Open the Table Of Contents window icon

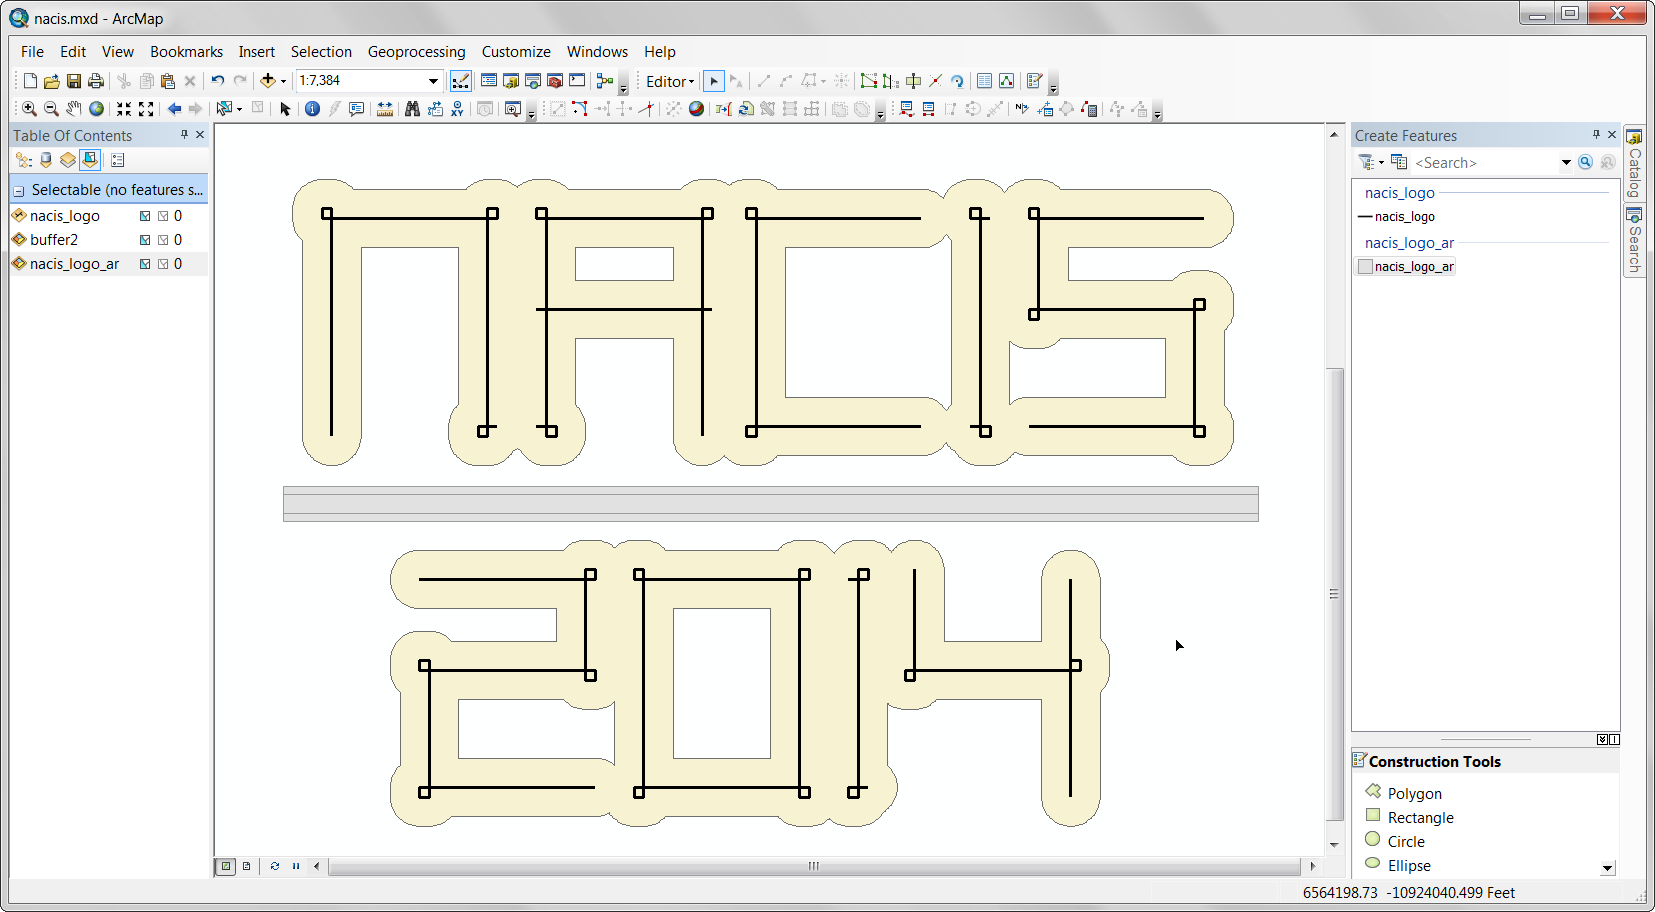pyautogui.click(x=489, y=81)
